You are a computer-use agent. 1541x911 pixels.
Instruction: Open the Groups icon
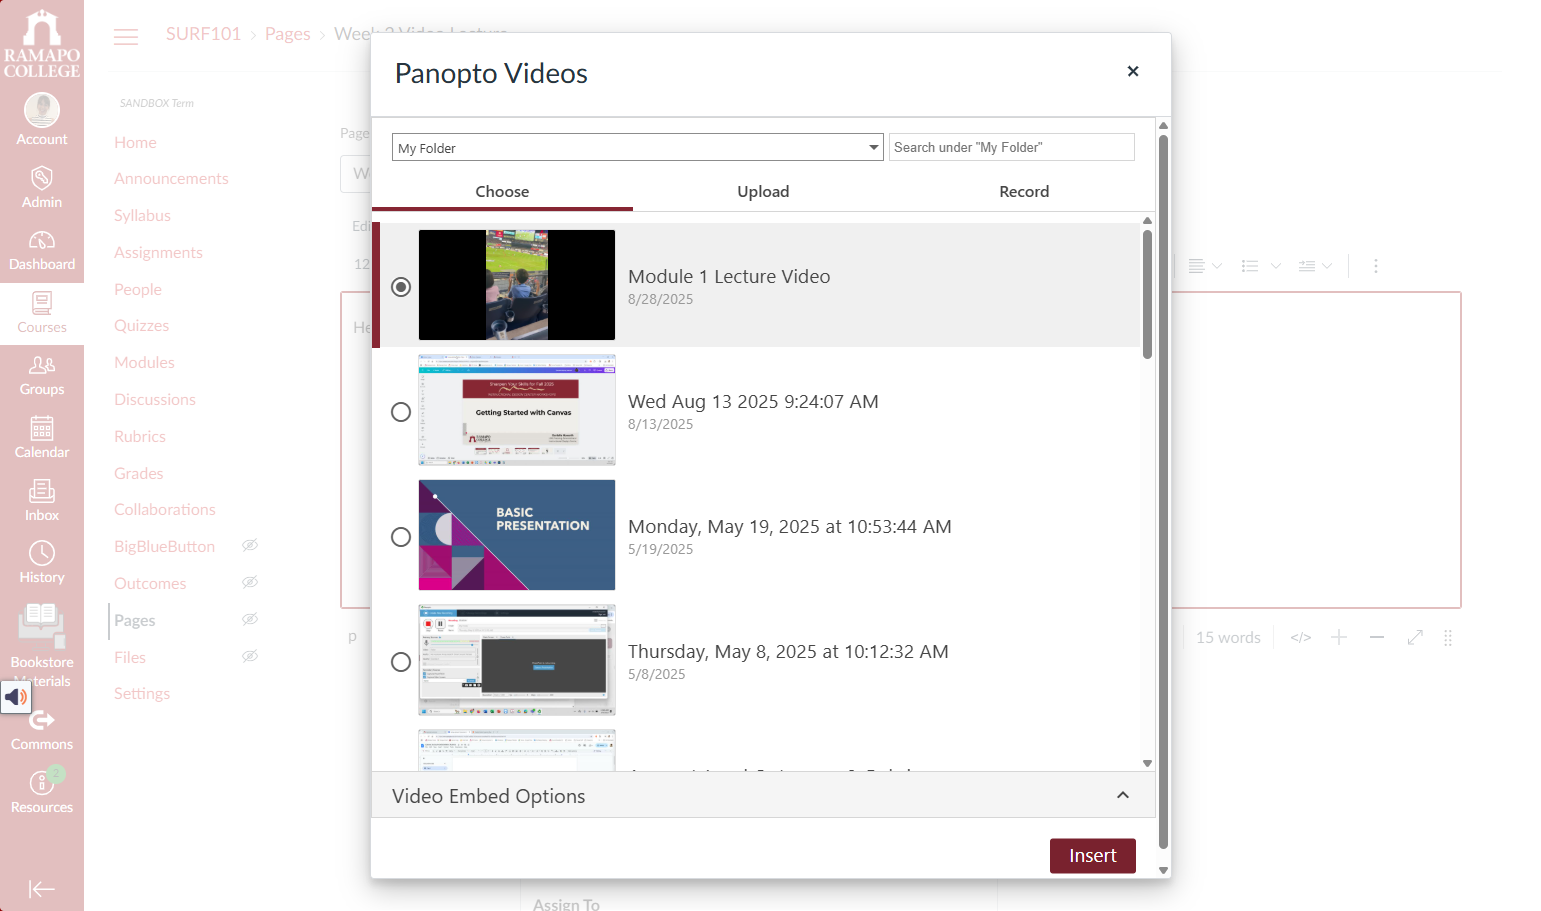(x=42, y=365)
